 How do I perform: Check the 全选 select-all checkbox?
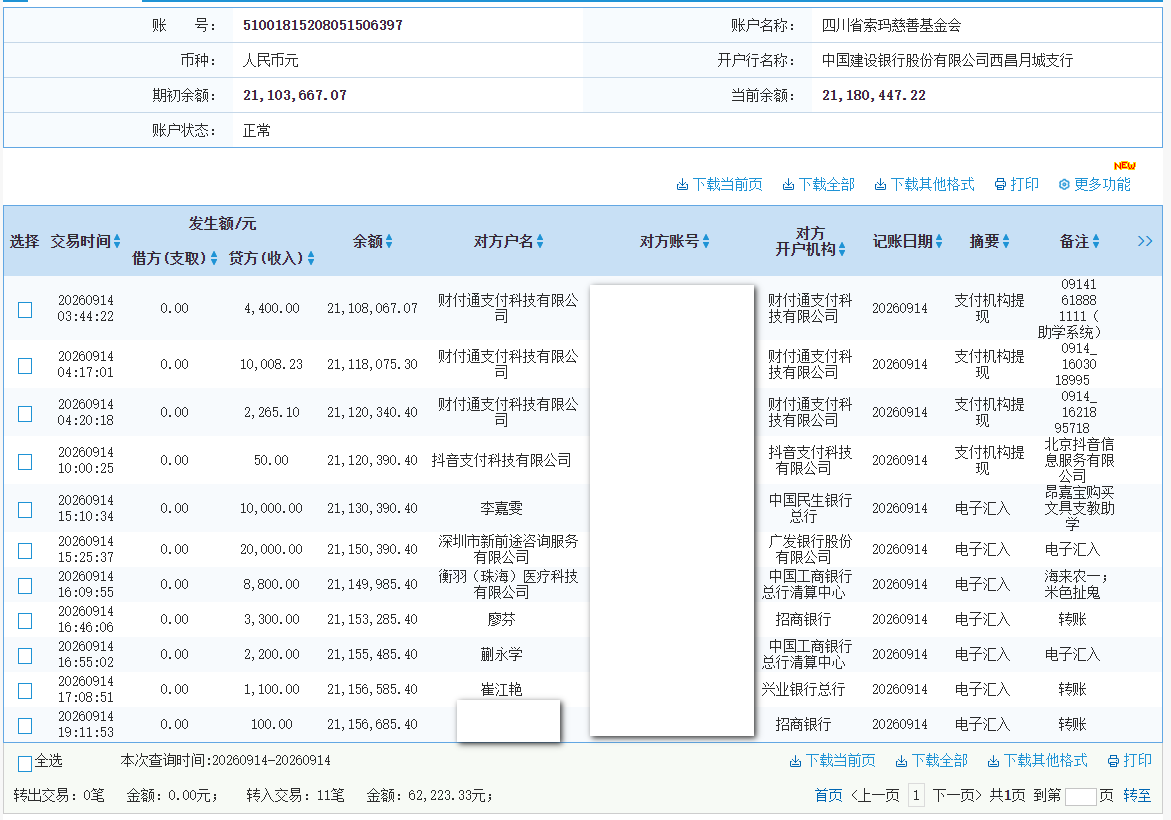click(25, 763)
